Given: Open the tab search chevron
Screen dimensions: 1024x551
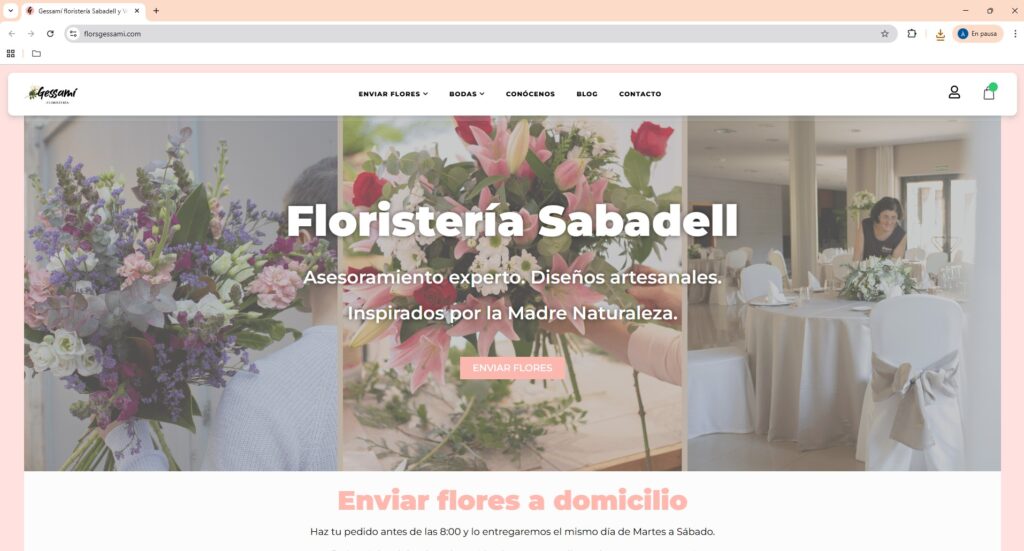Looking at the screenshot, I should 10,11.
